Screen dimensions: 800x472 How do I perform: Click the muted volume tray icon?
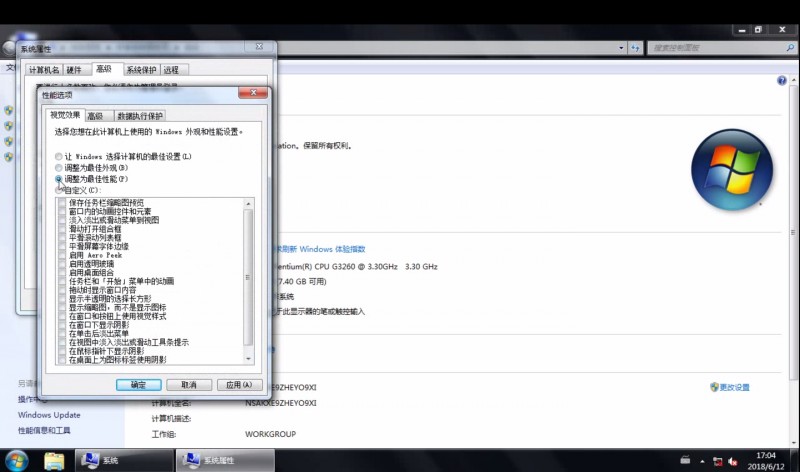(733, 461)
